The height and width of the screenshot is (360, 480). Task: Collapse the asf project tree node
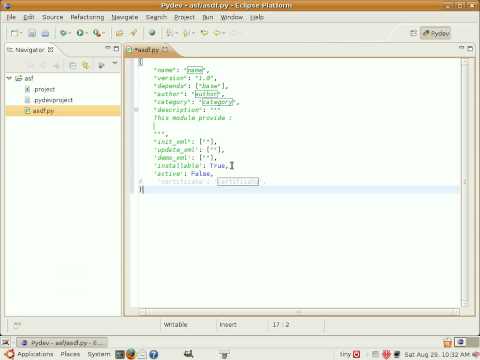(x=9, y=78)
